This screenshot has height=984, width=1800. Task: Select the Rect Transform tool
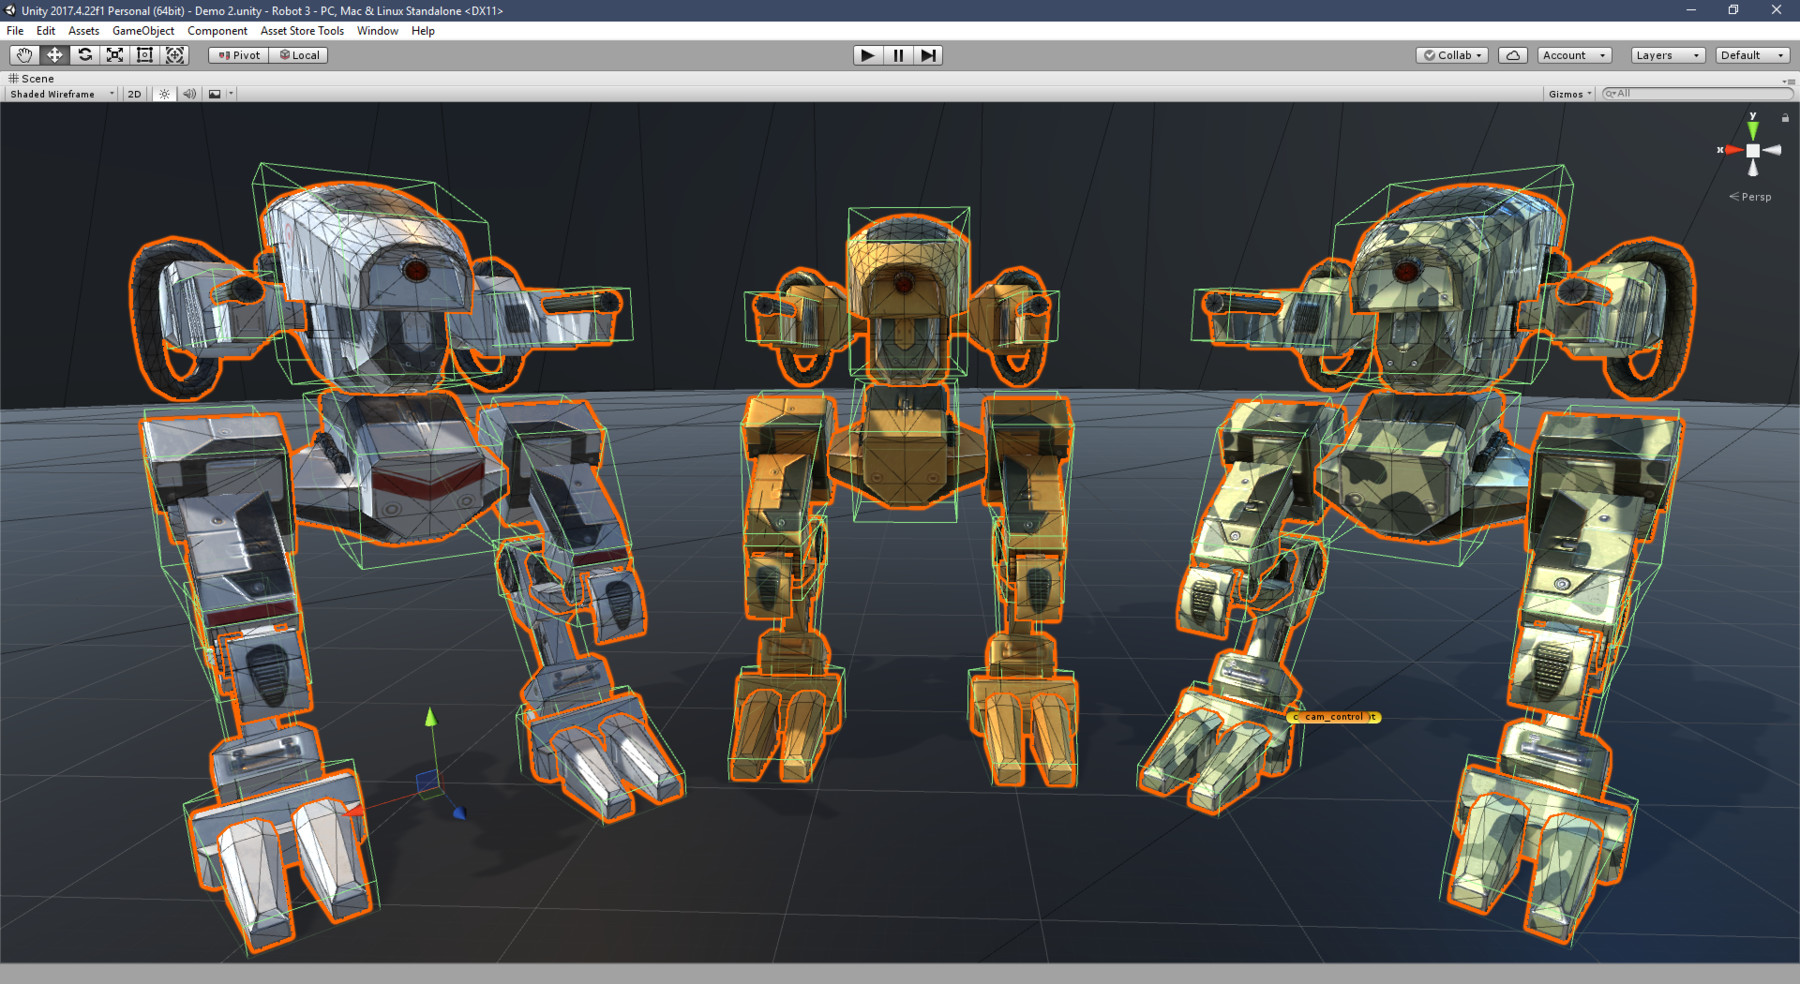tap(145, 55)
